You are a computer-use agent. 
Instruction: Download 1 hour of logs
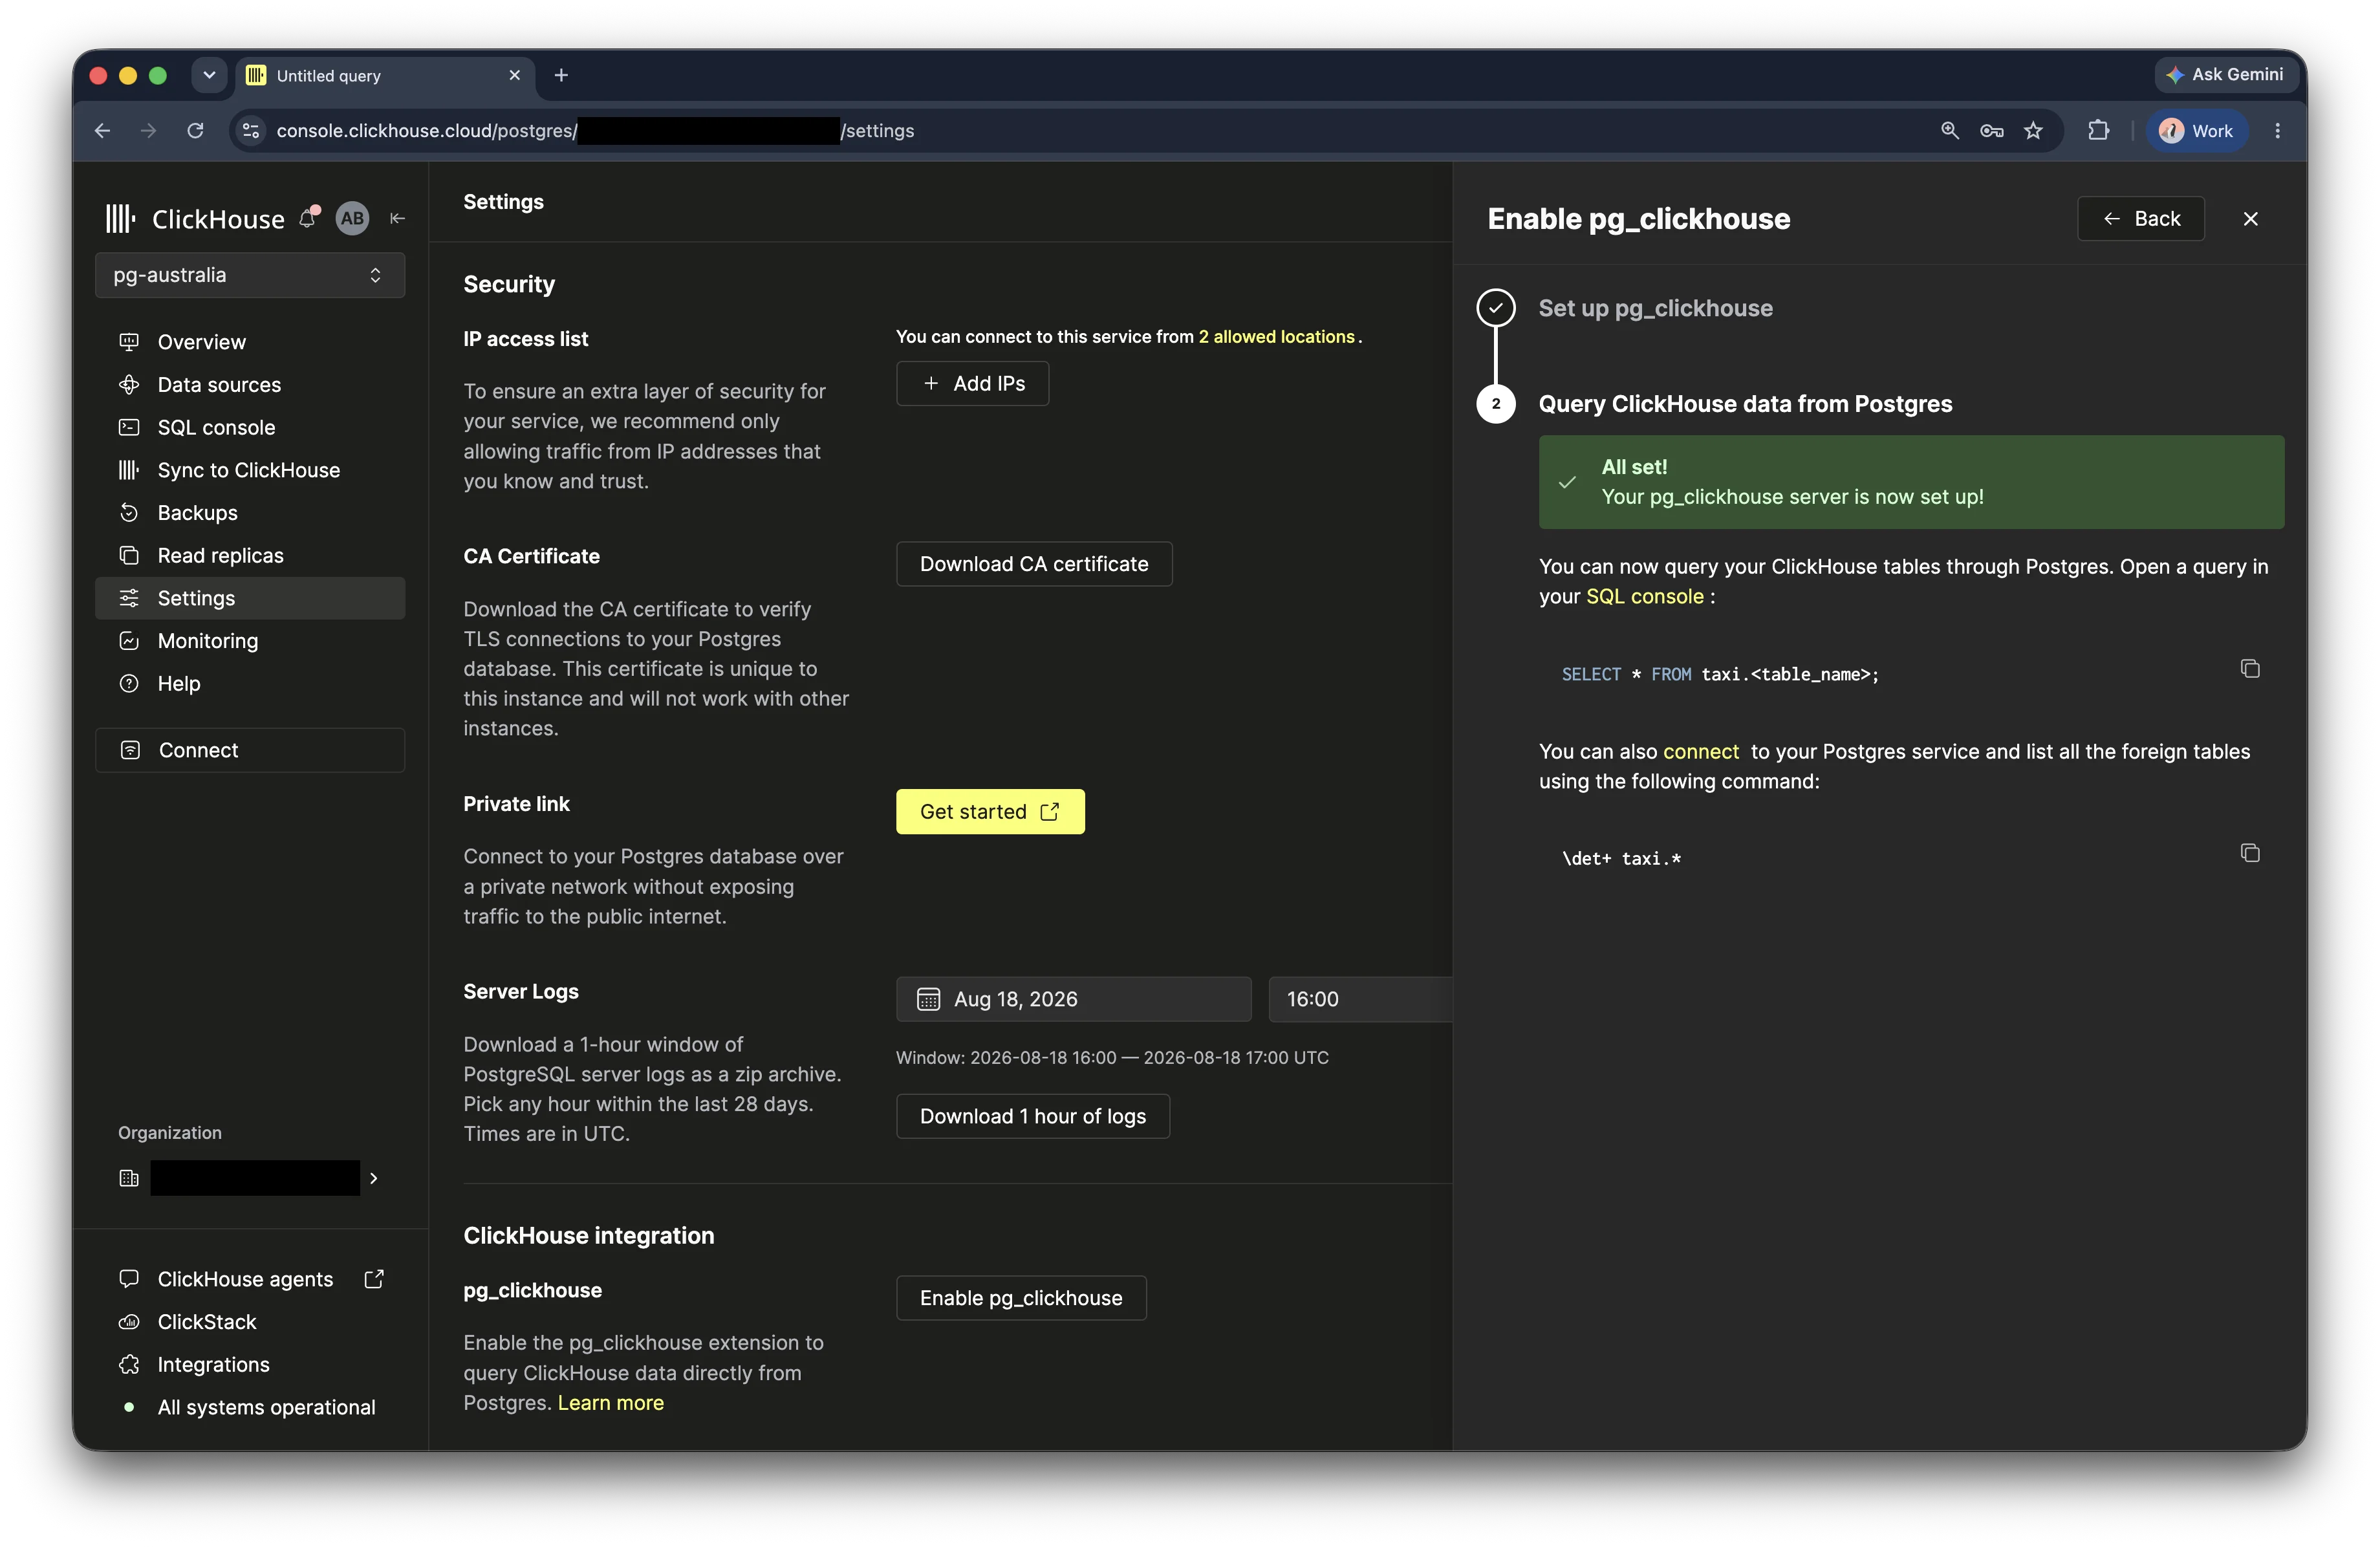pyautogui.click(x=1033, y=1117)
